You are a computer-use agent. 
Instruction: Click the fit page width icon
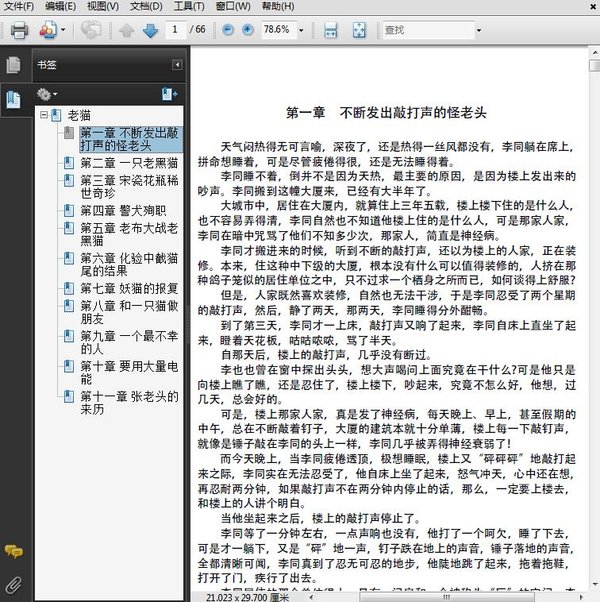[x=331, y=30]
